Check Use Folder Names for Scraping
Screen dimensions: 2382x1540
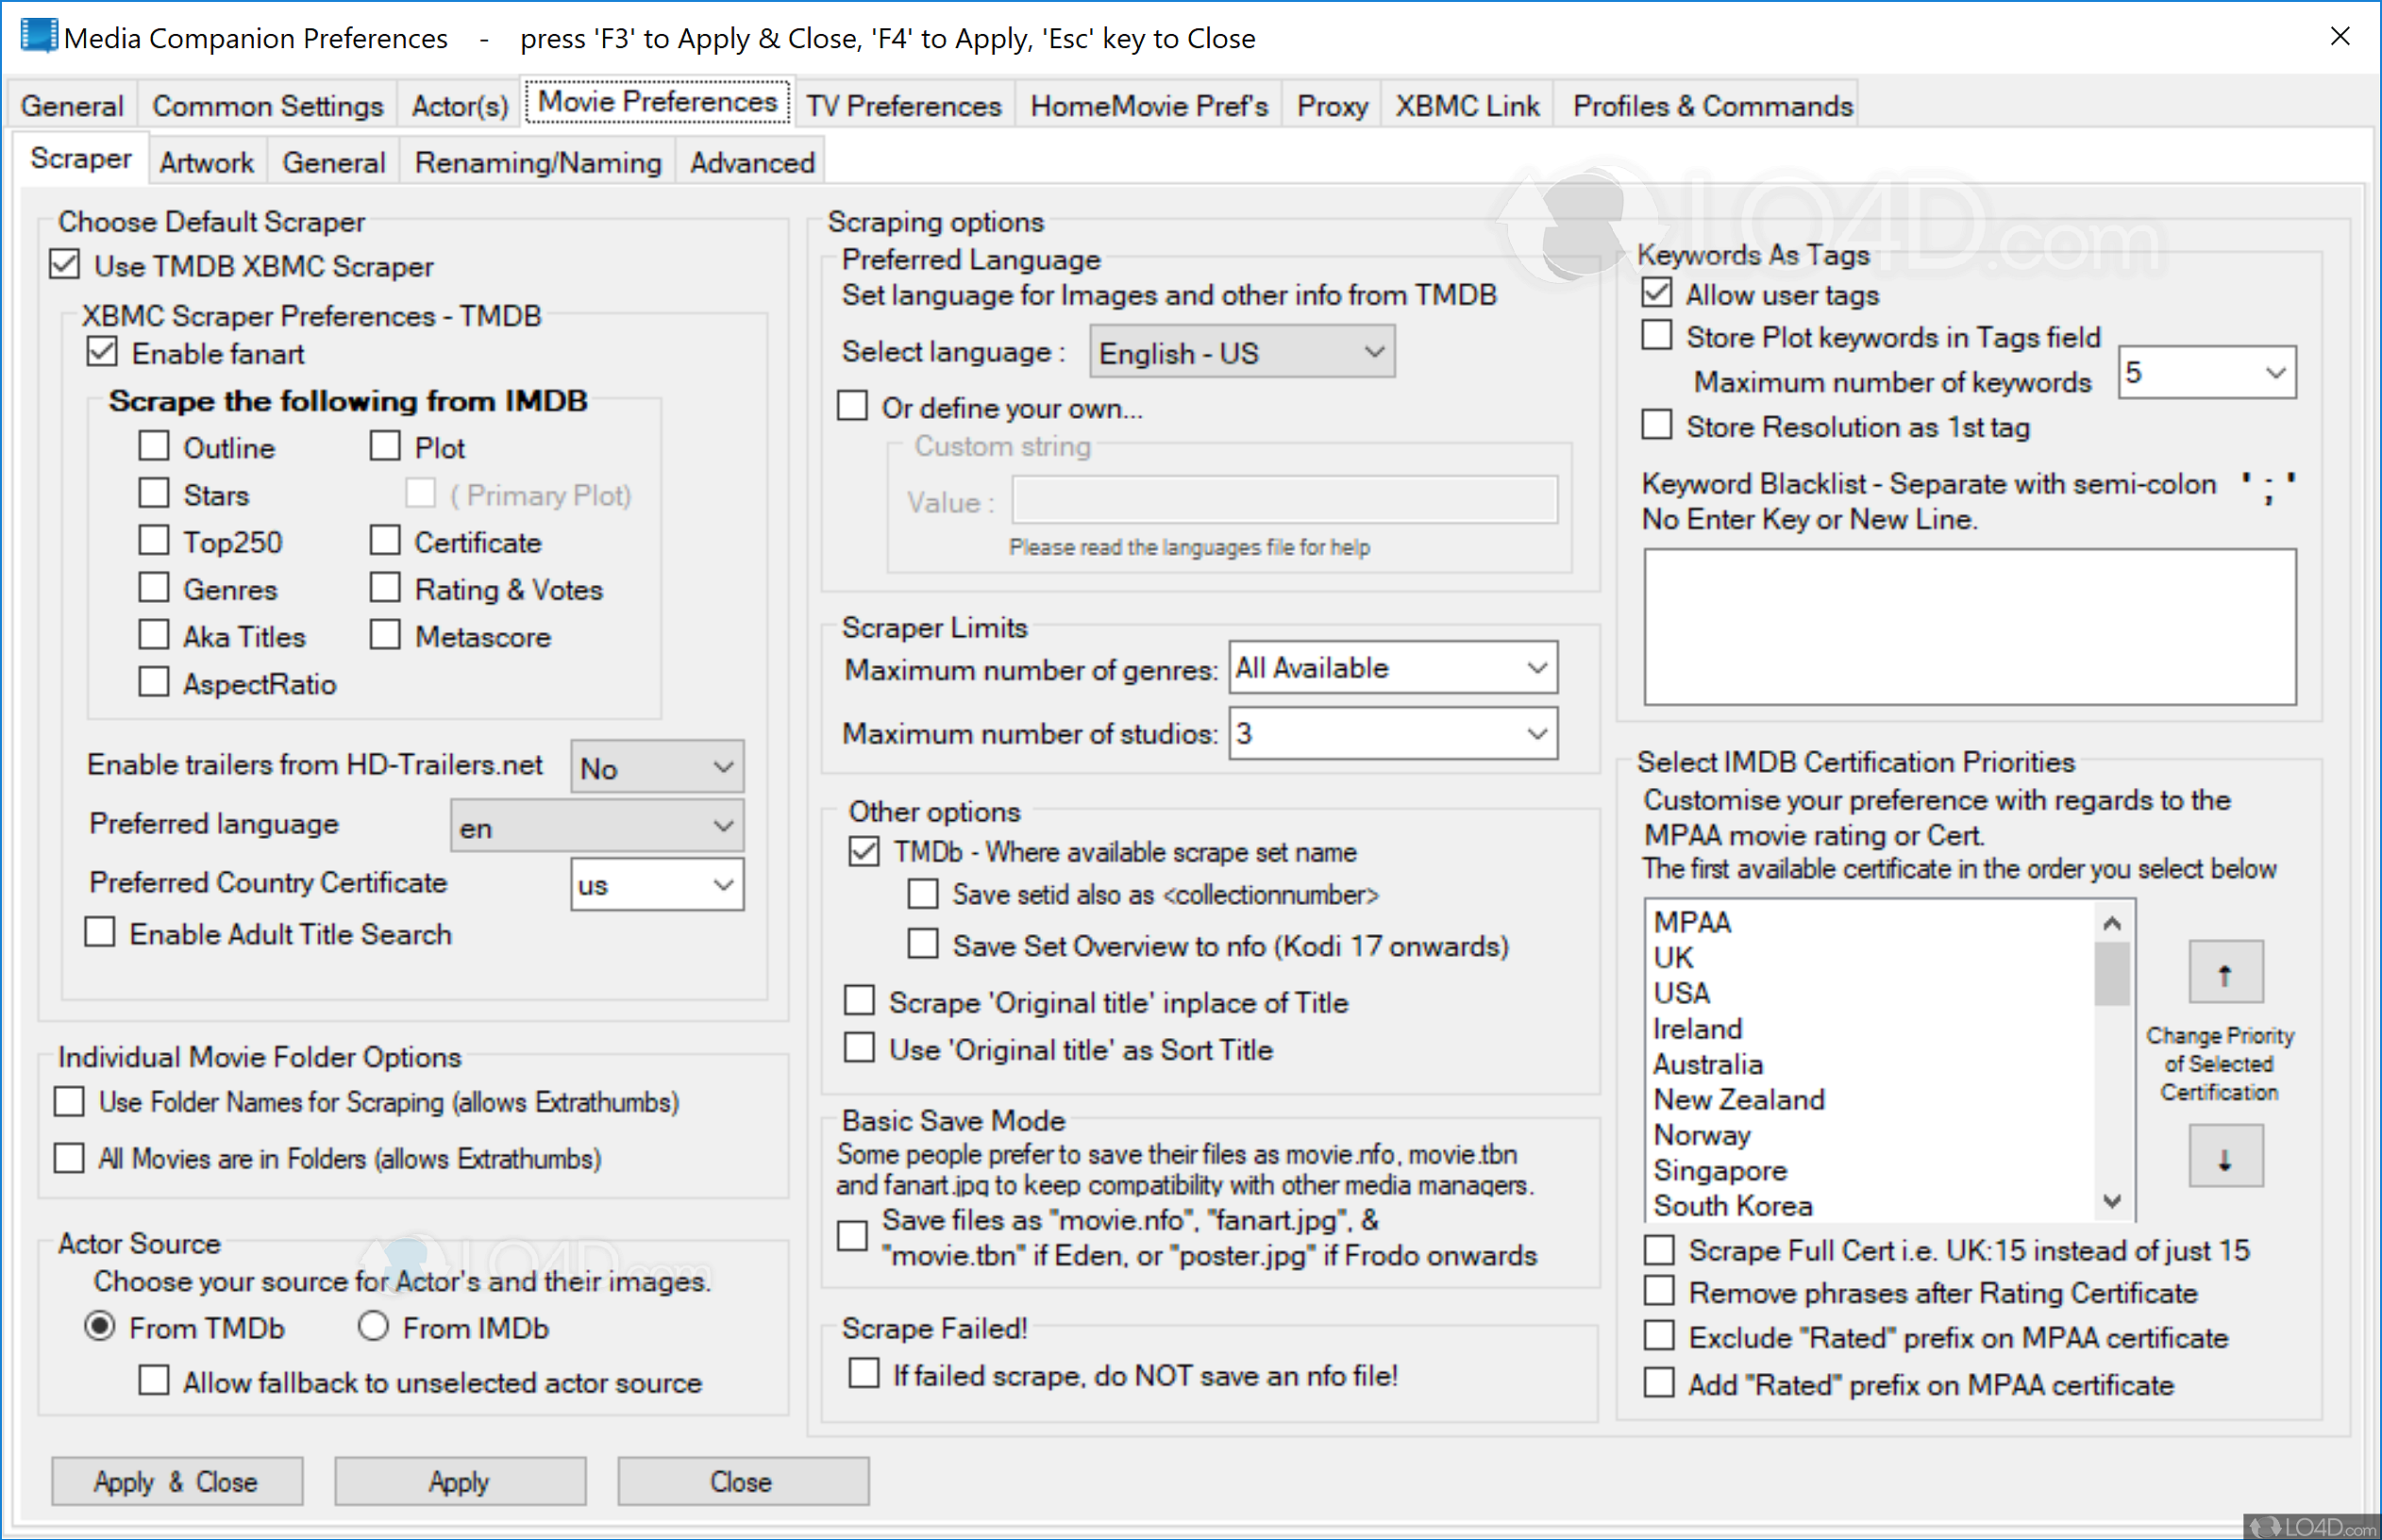[x=69, y=1101]
